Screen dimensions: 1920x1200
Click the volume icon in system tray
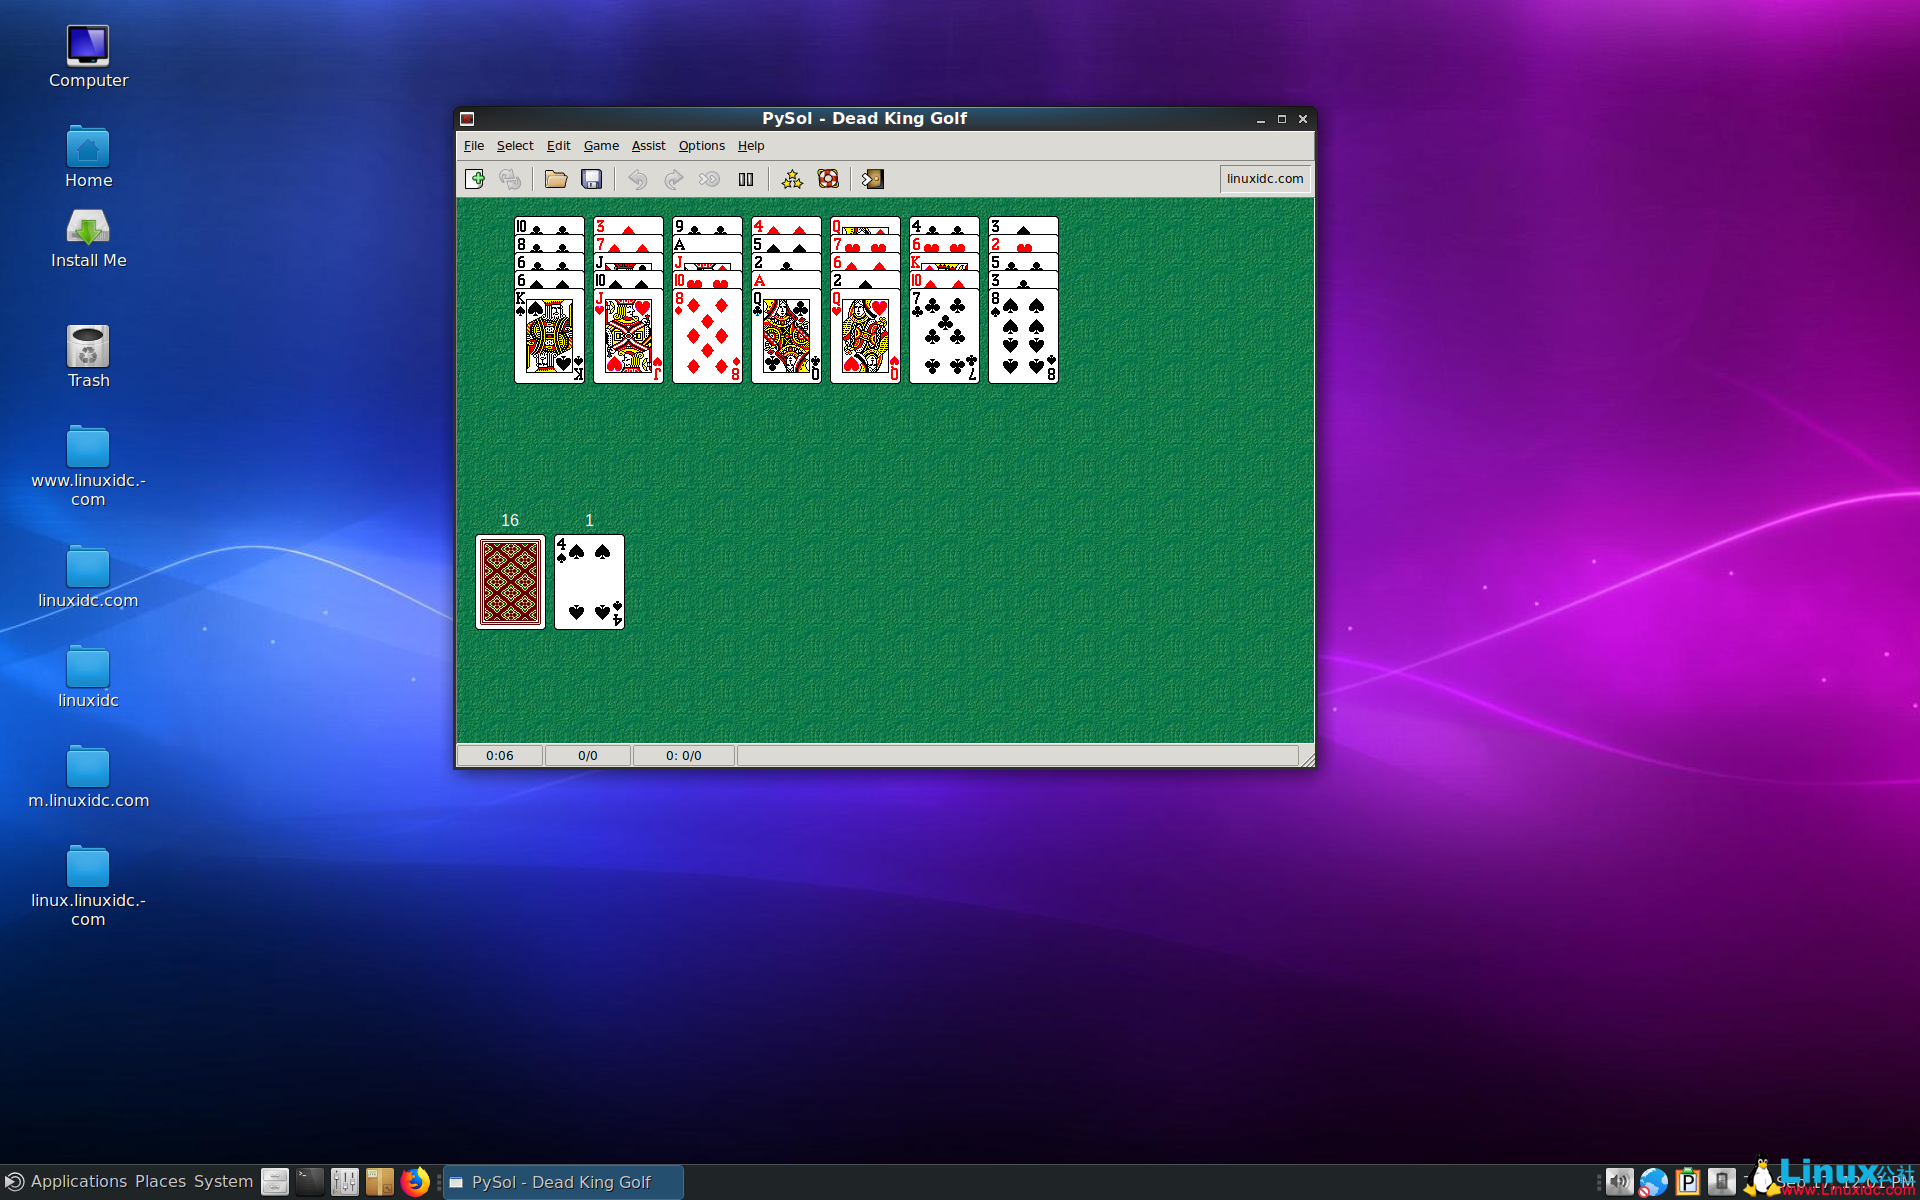pyautogui.click(x=1620, y=1182)
